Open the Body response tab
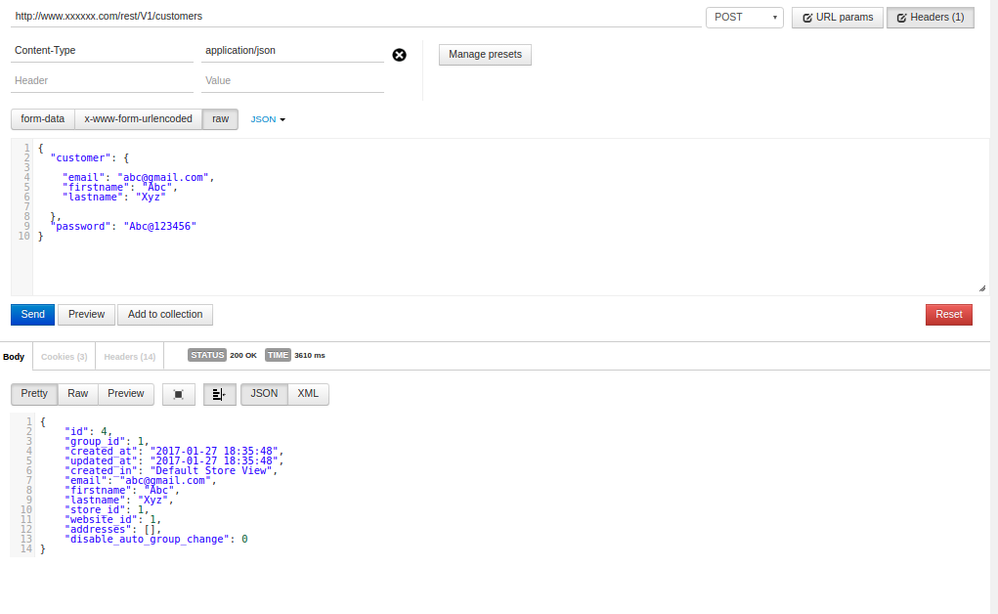 tap(14, 356)
